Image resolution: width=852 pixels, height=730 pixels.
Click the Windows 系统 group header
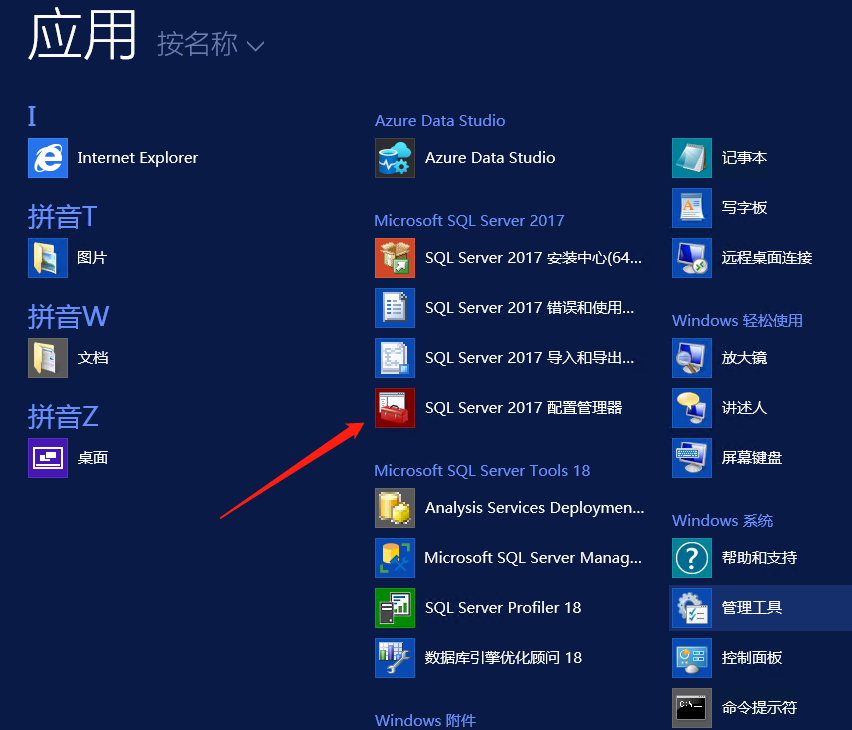[x=722, y=521]
